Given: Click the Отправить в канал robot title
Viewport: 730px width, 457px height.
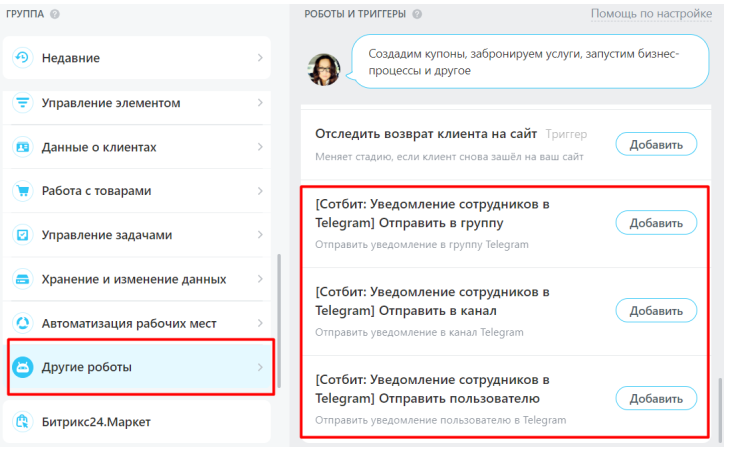Looking at the screenshot, I should pyautogui.click(x=432, y=302).
